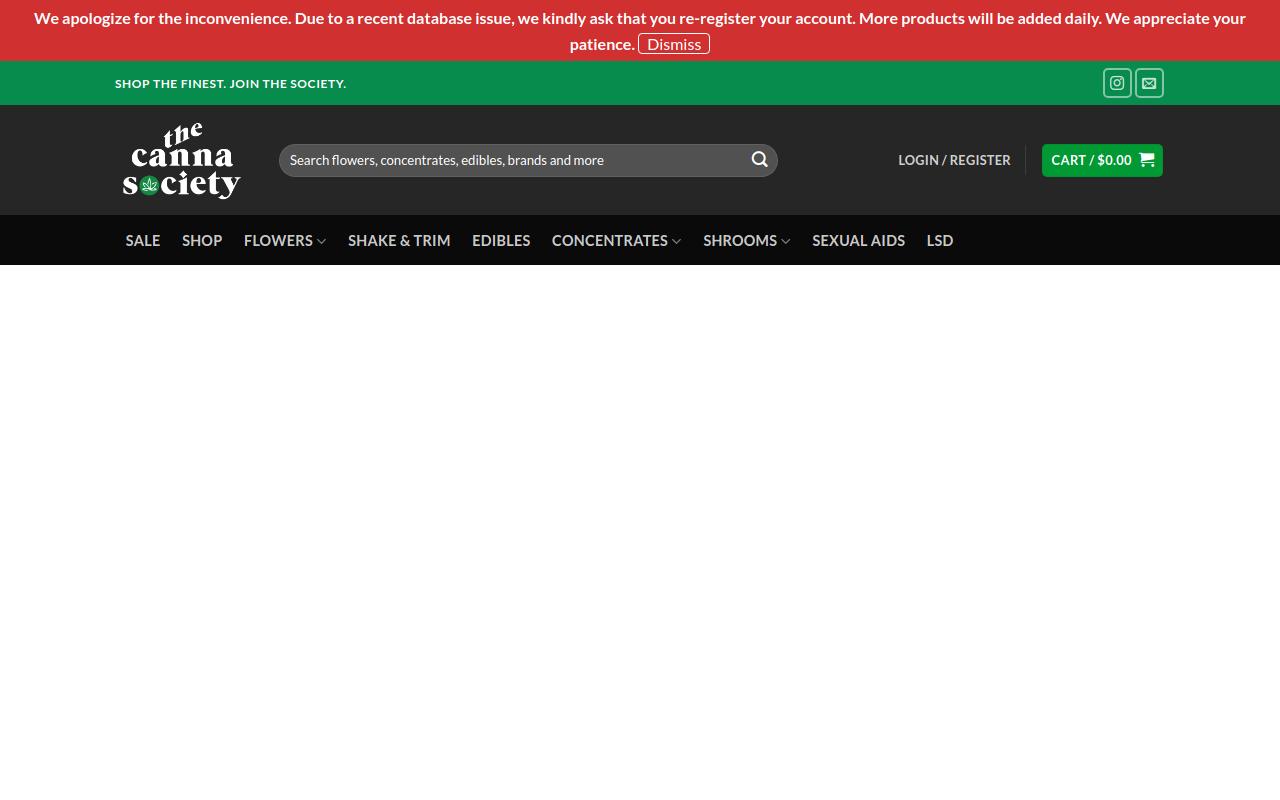Viewport: 1280px width, 800px height.
Task: Click 'Shop the finest. Join the society.' text
Action: coord(230,83)
